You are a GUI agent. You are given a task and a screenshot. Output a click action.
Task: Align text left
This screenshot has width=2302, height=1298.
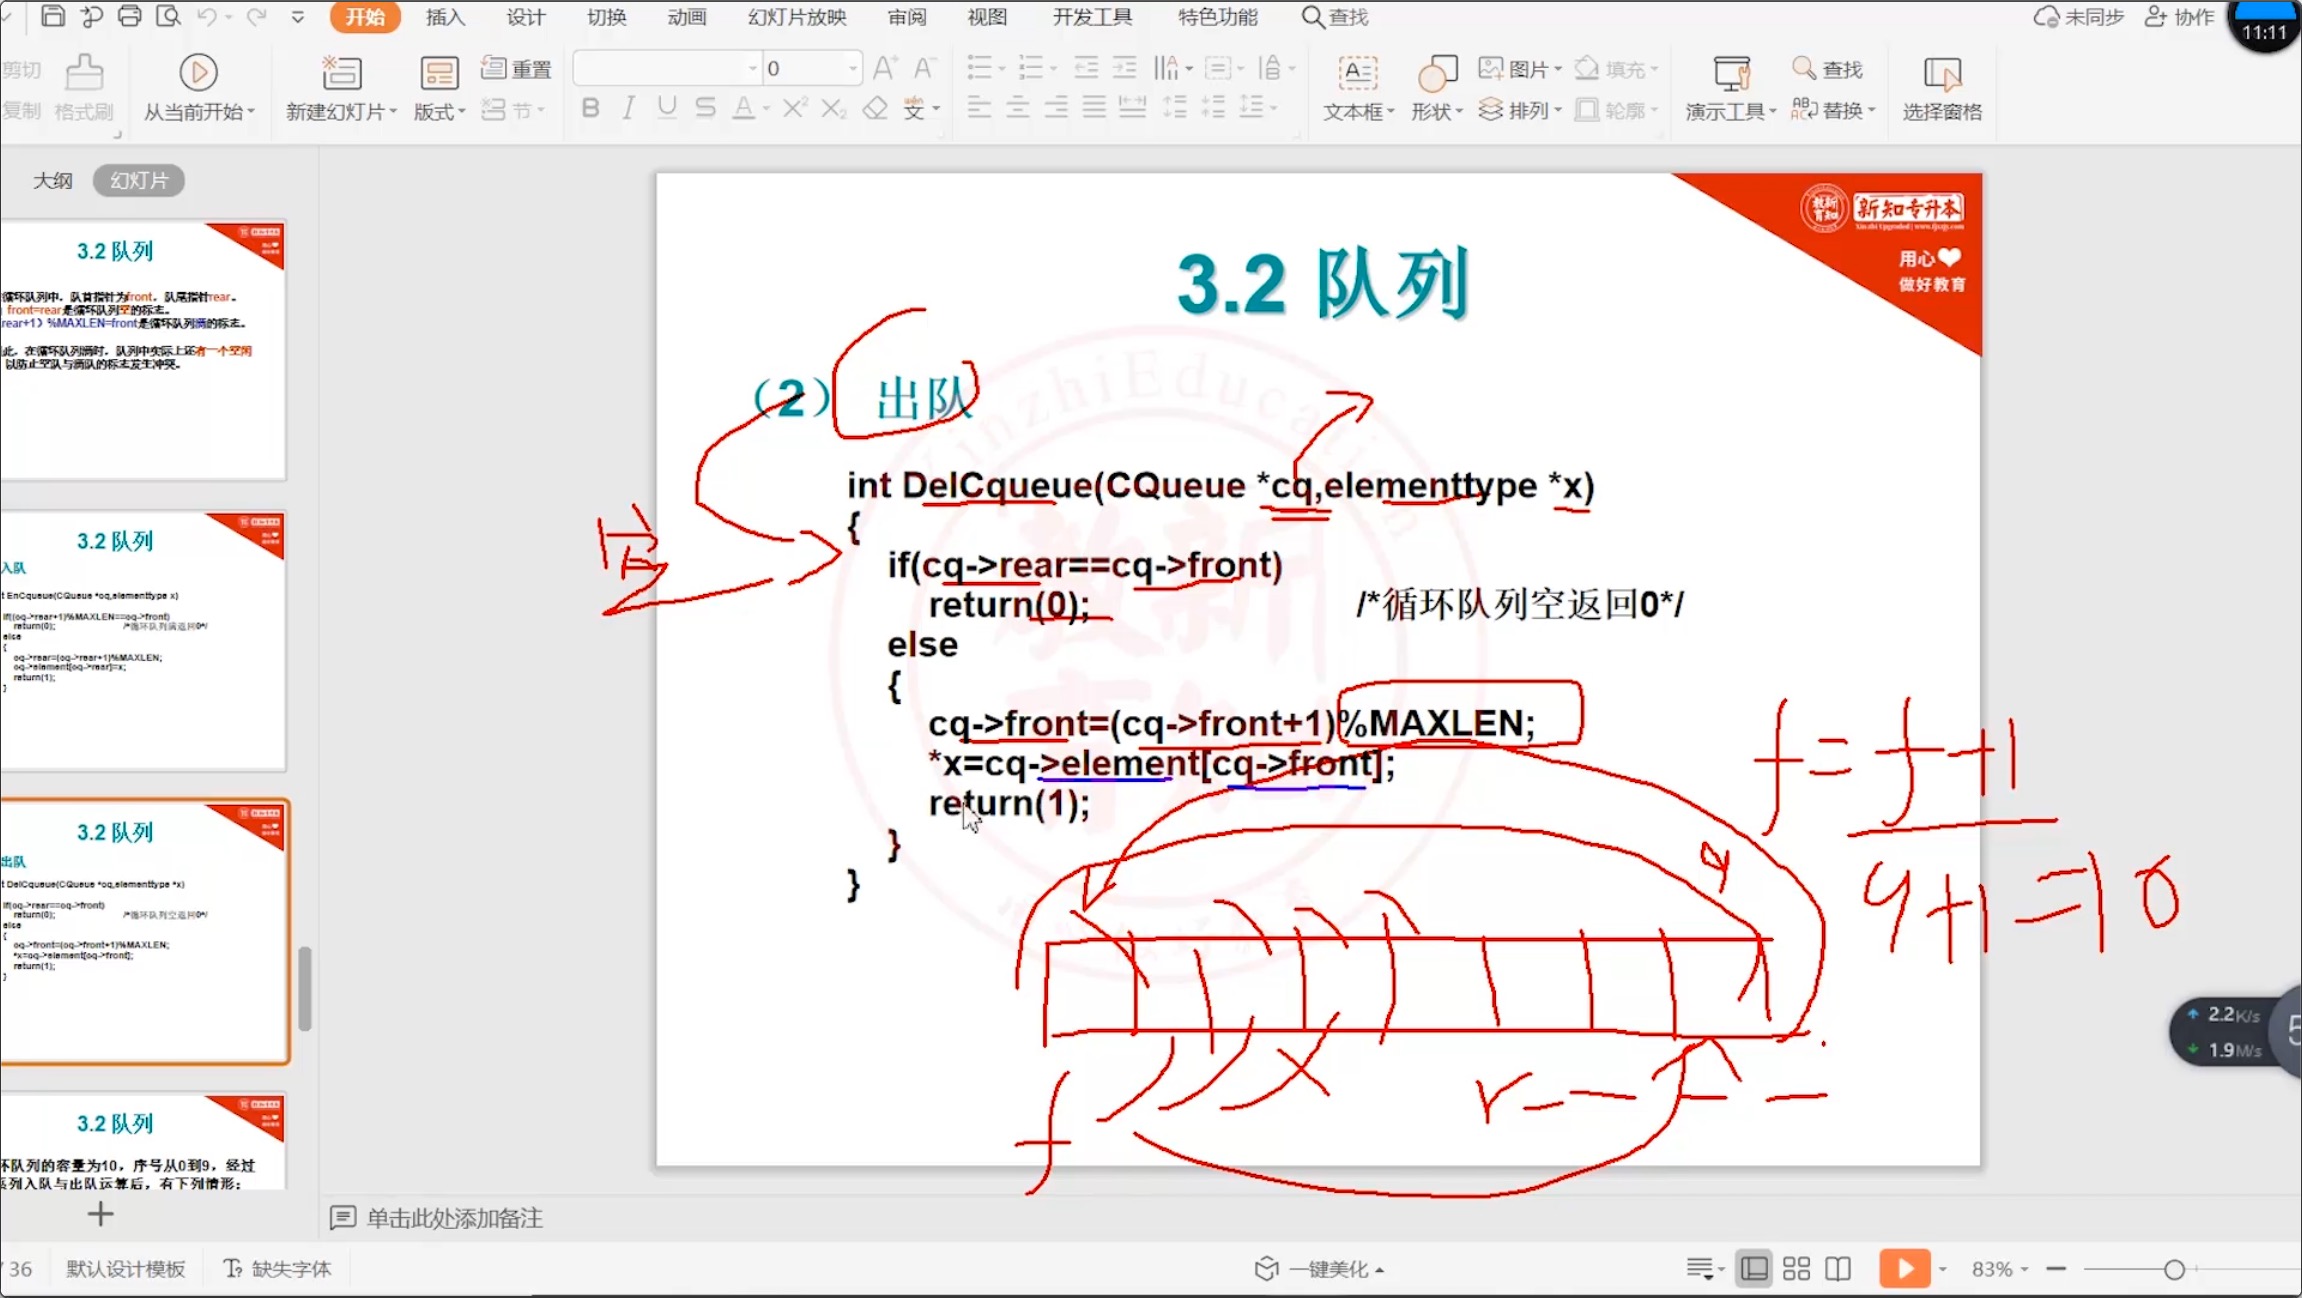[979, 108]
